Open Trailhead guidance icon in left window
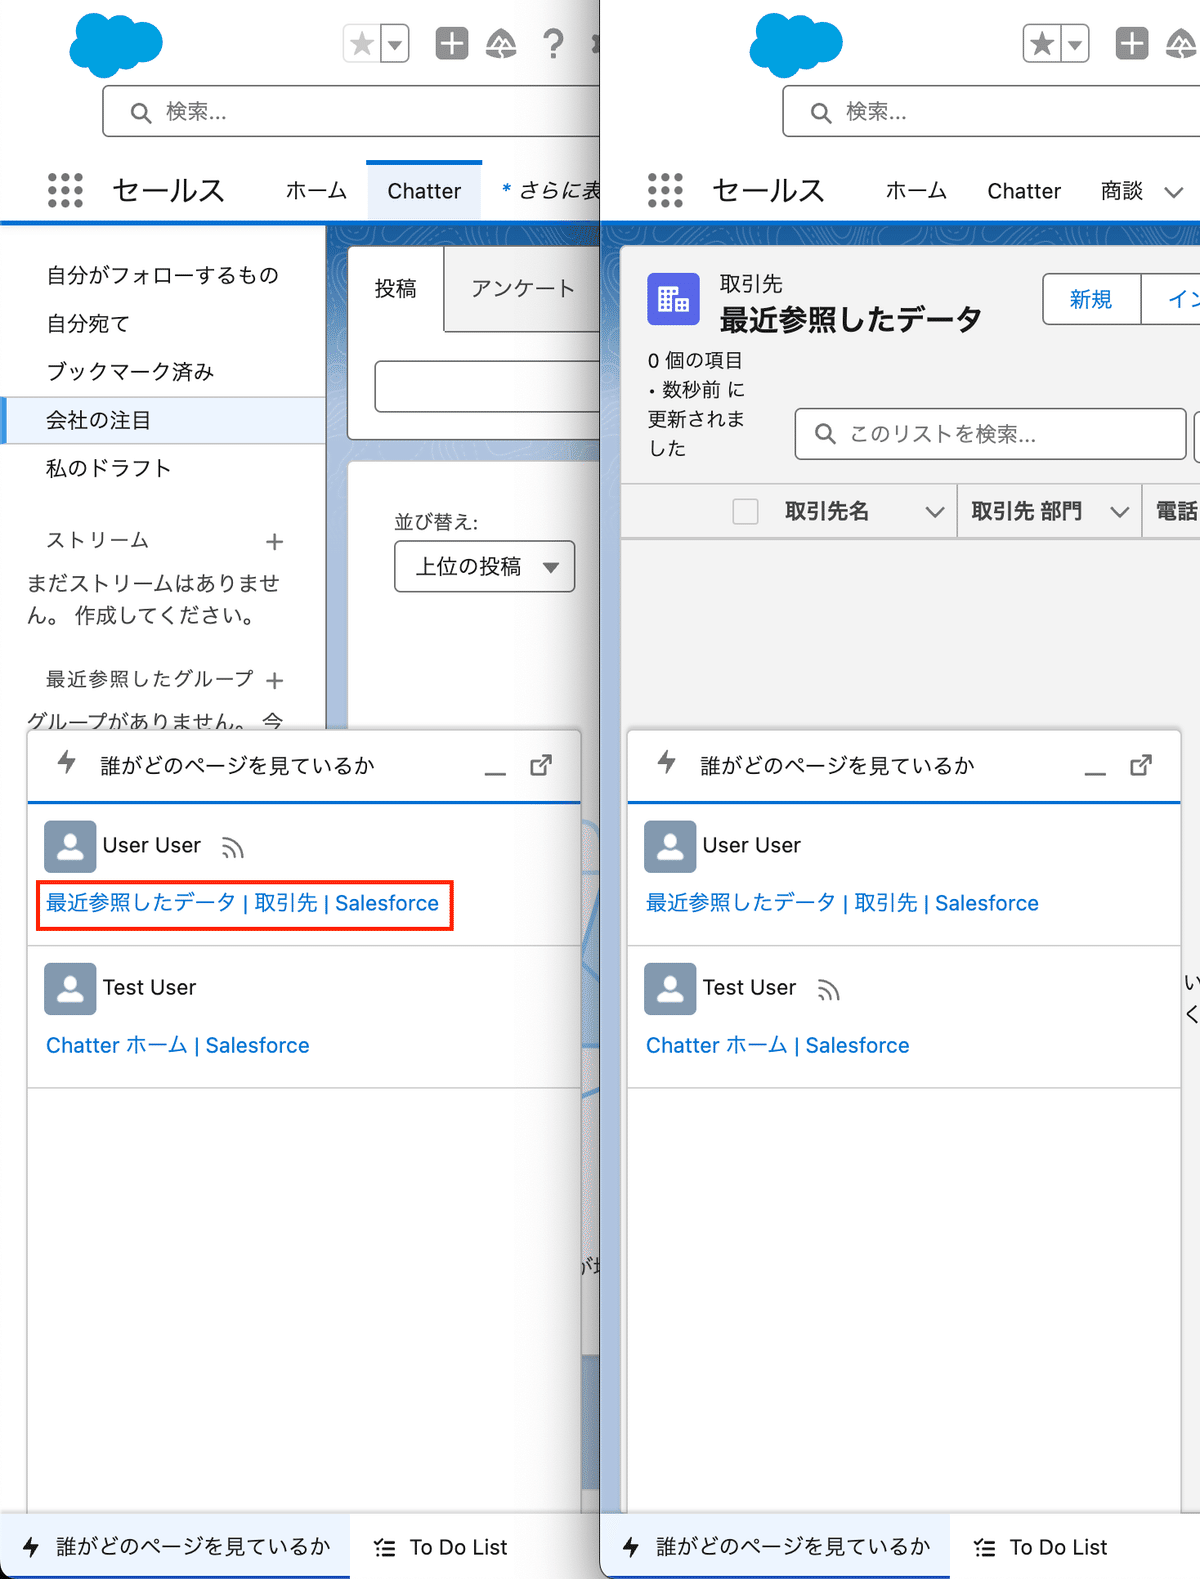The width and height of the screenshot is (1200, 1579). coord(501,44)
